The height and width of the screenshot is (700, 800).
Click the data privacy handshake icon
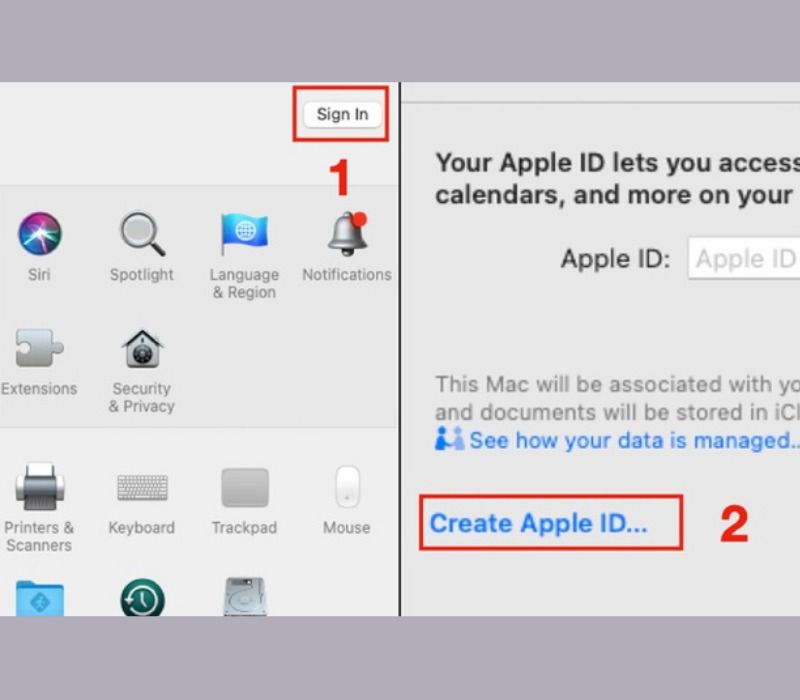(x=449, y=439)
